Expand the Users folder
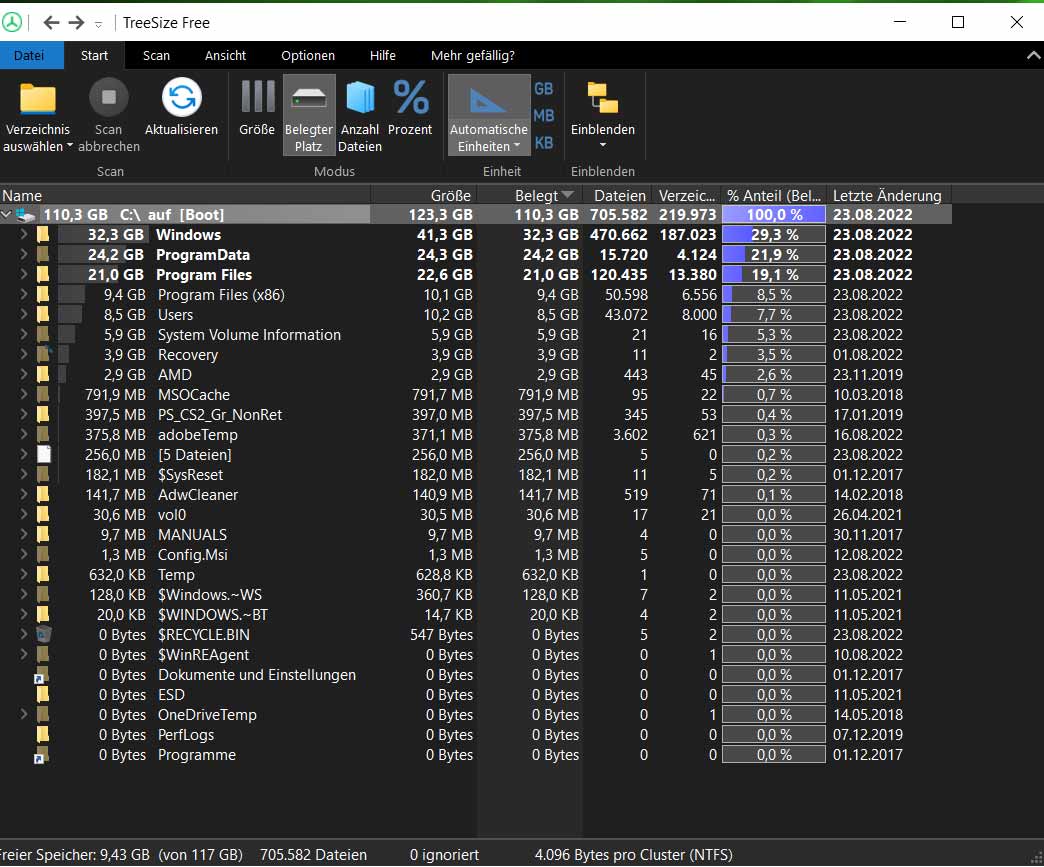This screenshot has width=1044, height=867. [24, 314]
